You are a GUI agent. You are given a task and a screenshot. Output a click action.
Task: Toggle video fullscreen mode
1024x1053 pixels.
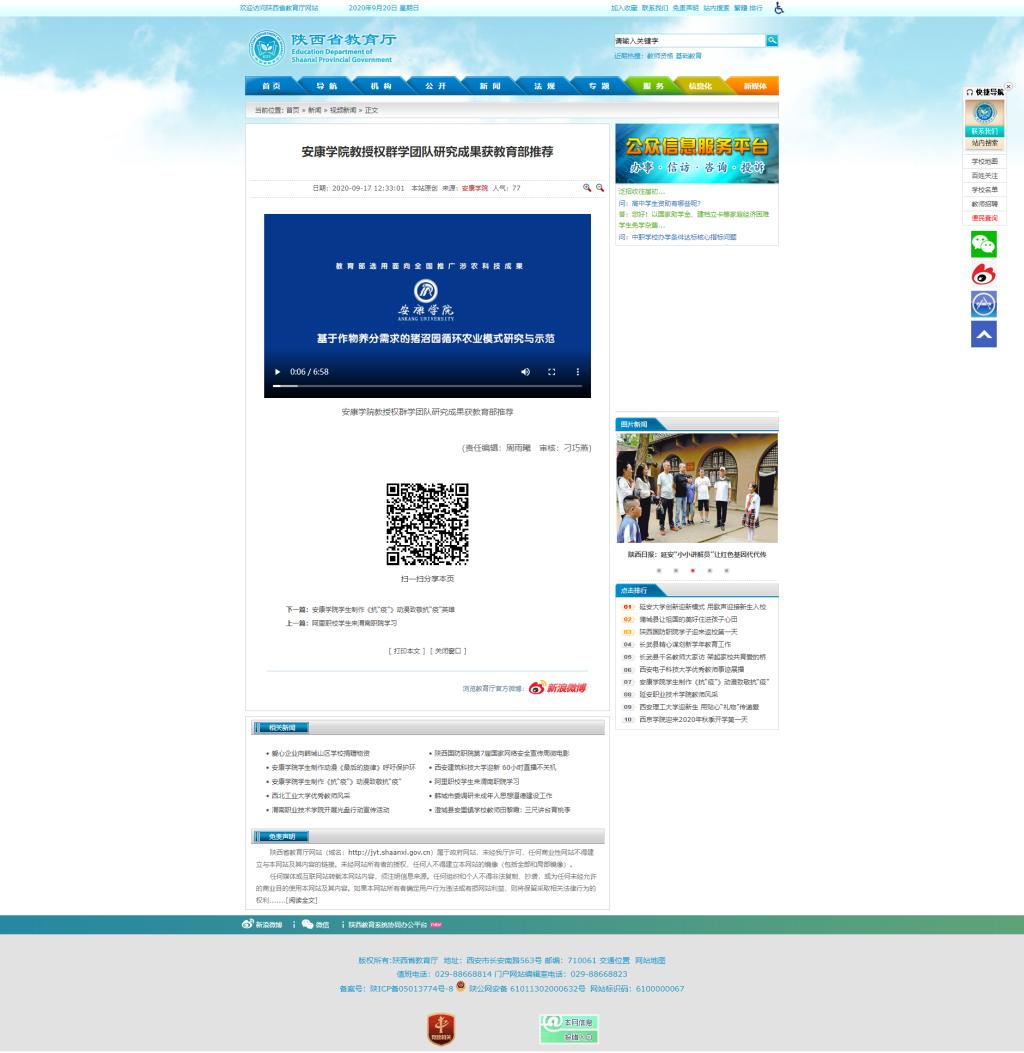[x=551, y=372]
